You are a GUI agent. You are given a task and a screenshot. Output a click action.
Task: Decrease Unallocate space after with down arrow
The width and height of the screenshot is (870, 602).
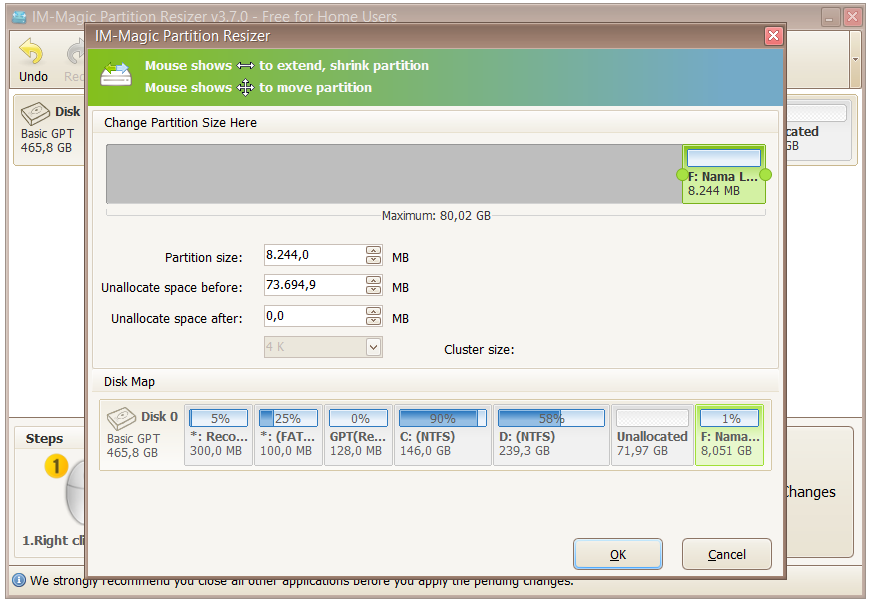(x=373, y=321)
